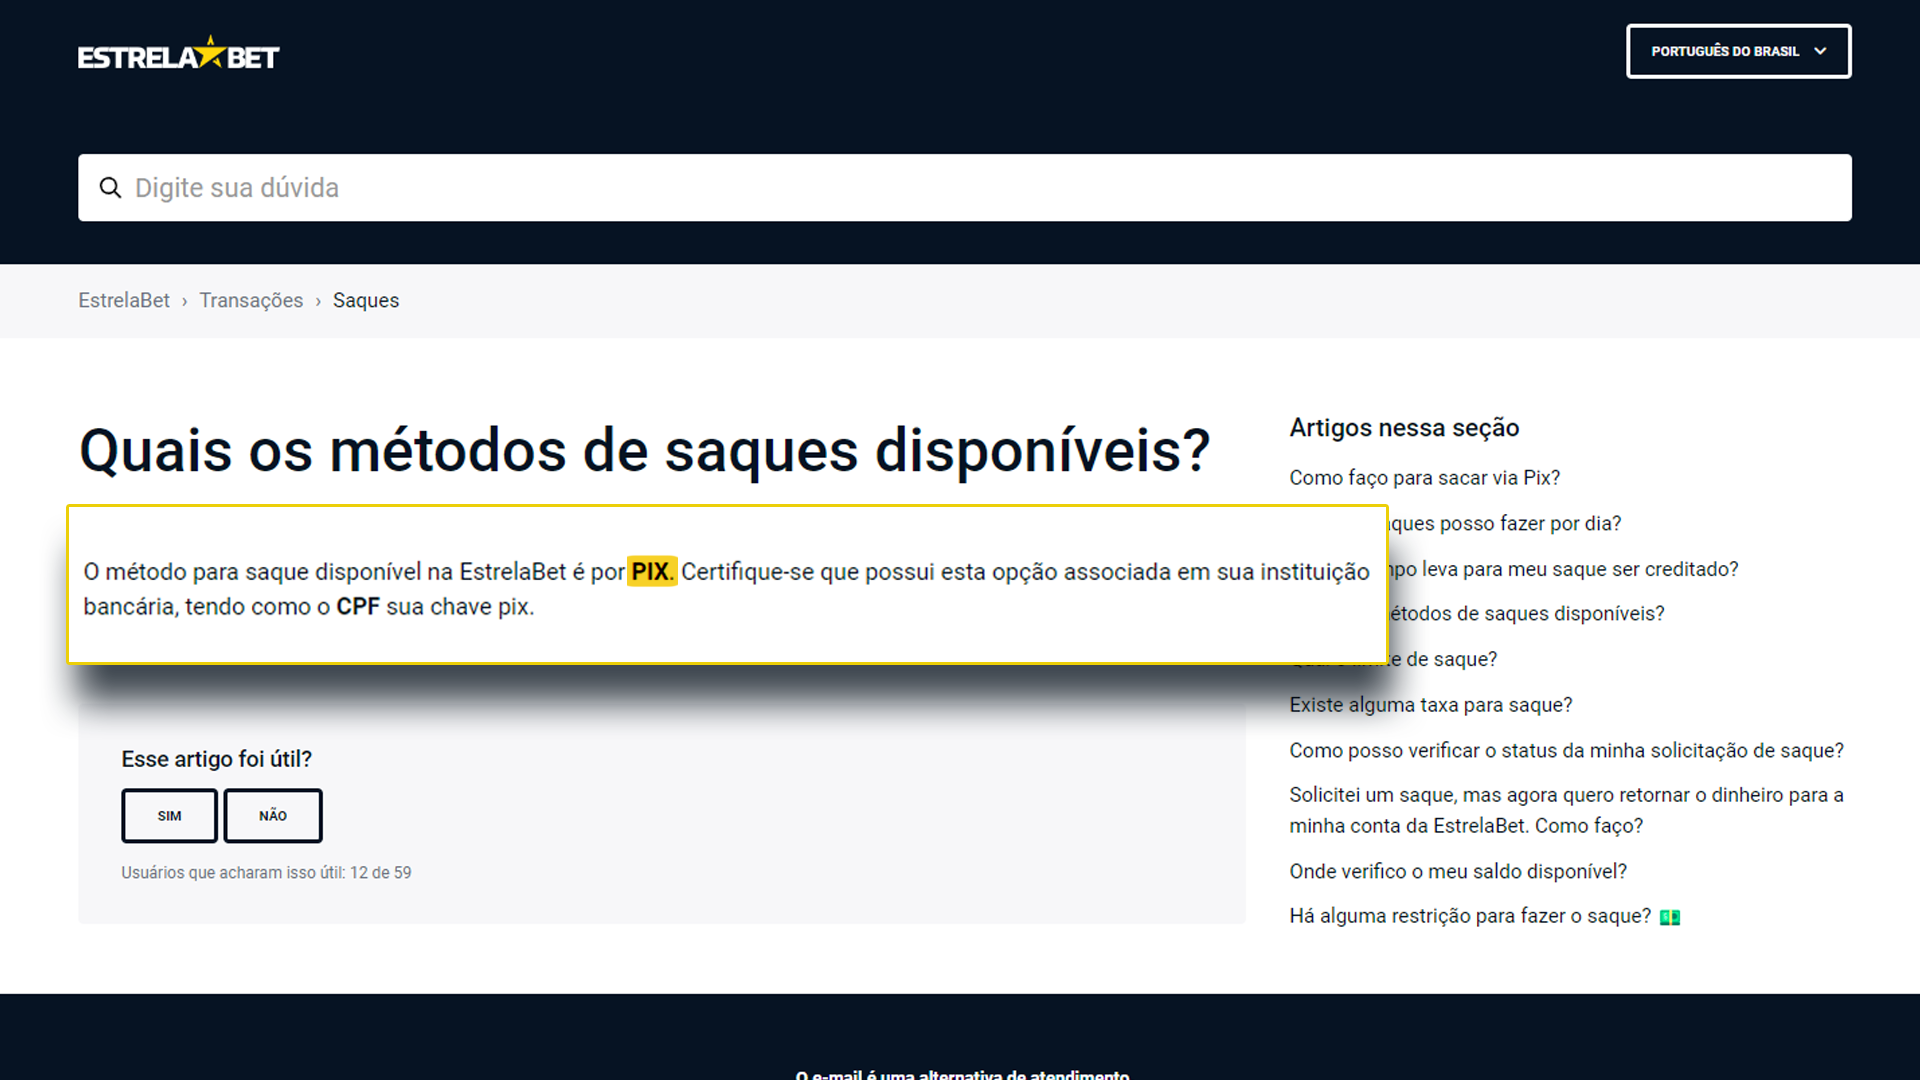Open sidebar link on métodos de saques disponíveis

(1527, 613)
